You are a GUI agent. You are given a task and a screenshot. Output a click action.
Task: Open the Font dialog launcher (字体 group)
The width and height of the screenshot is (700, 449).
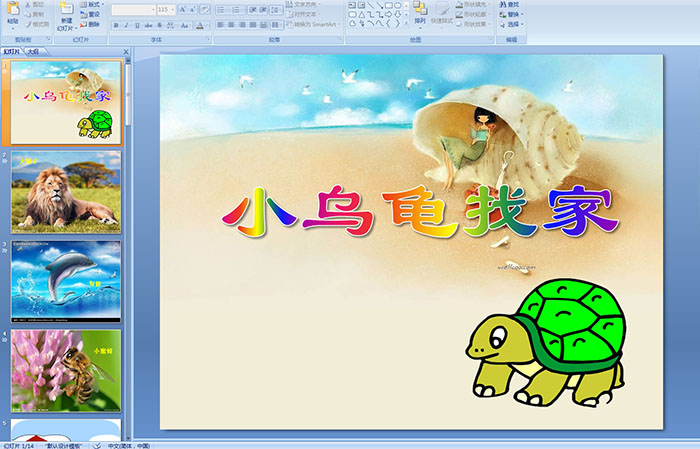coord(208,40)
